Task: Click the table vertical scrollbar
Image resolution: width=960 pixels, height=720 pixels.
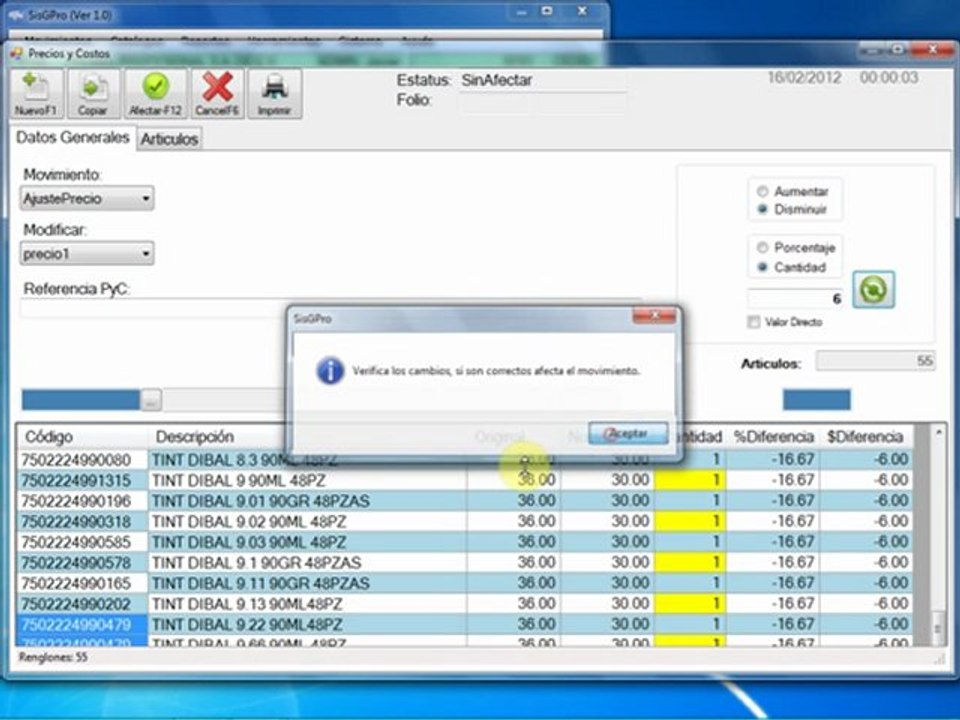Action: (x=937, y=535)
